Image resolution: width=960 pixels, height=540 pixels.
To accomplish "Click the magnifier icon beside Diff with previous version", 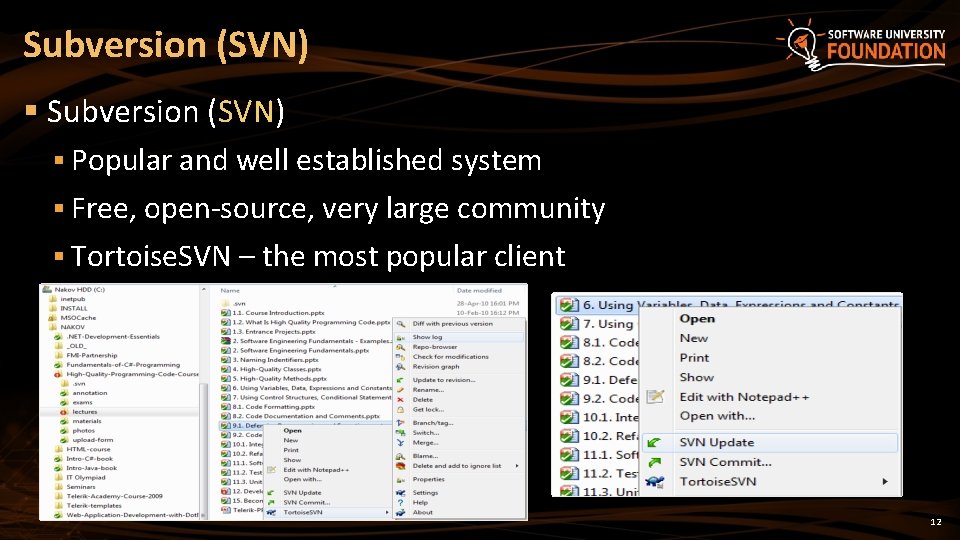I will click(400, 324).
